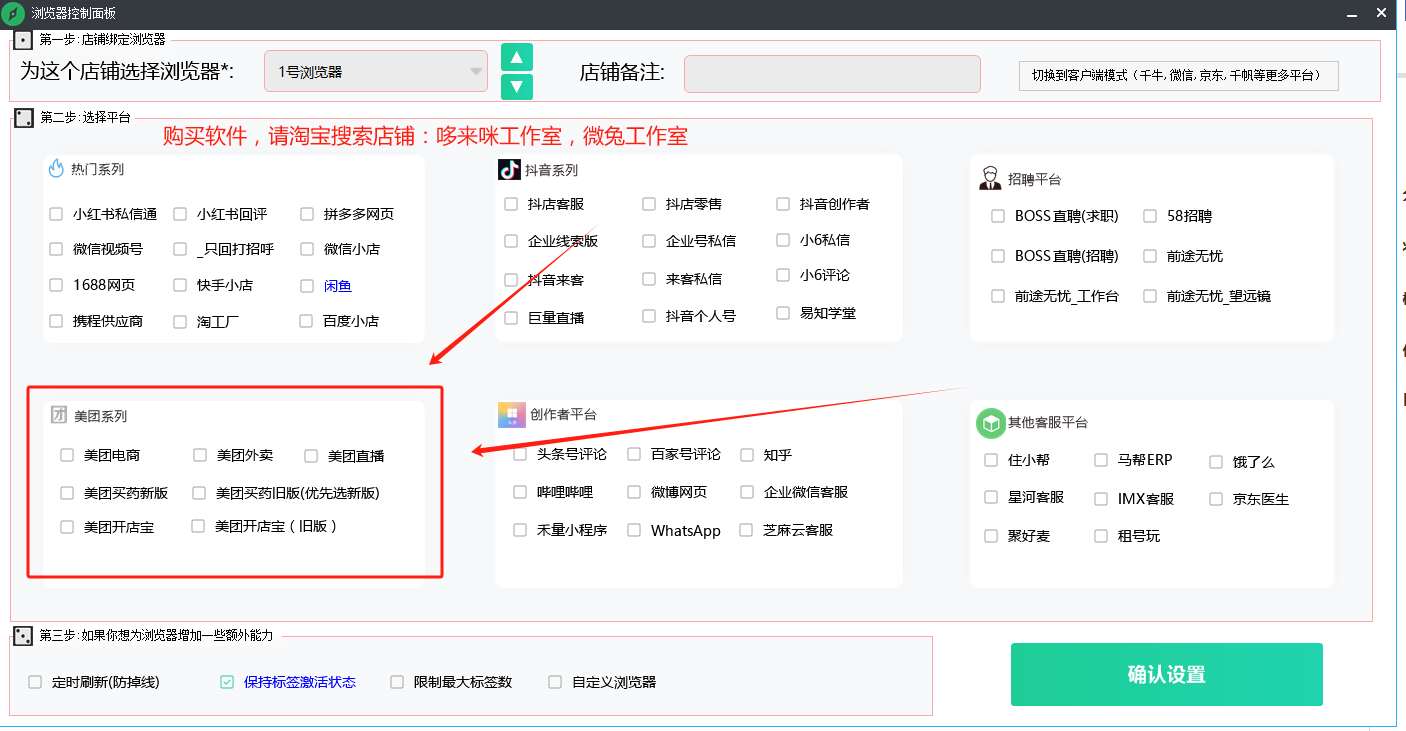This screenshot has width=1406, height=731.
Task: Open the 1号浏览器 browser dropdown
Action: pos(376,72)
